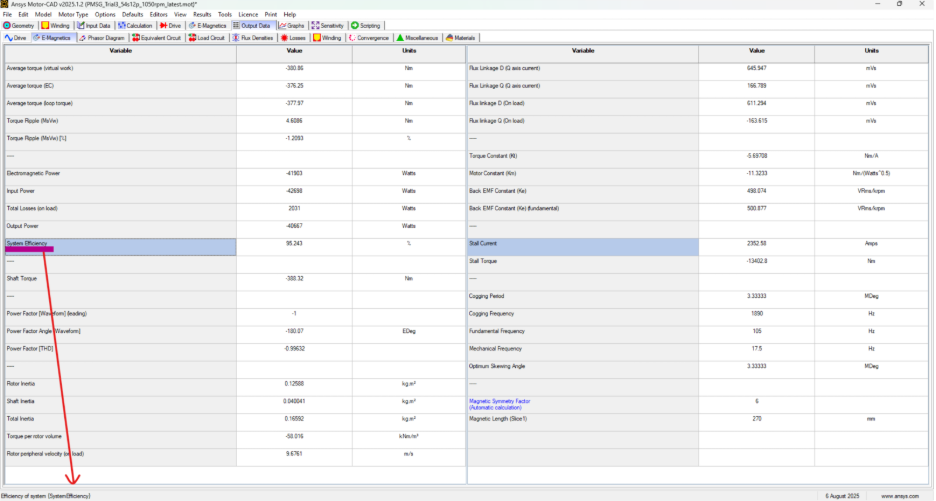The width and height of the screenshot is (936, 501).
Task: Open the Calculation tab
Action: point(135,25)
